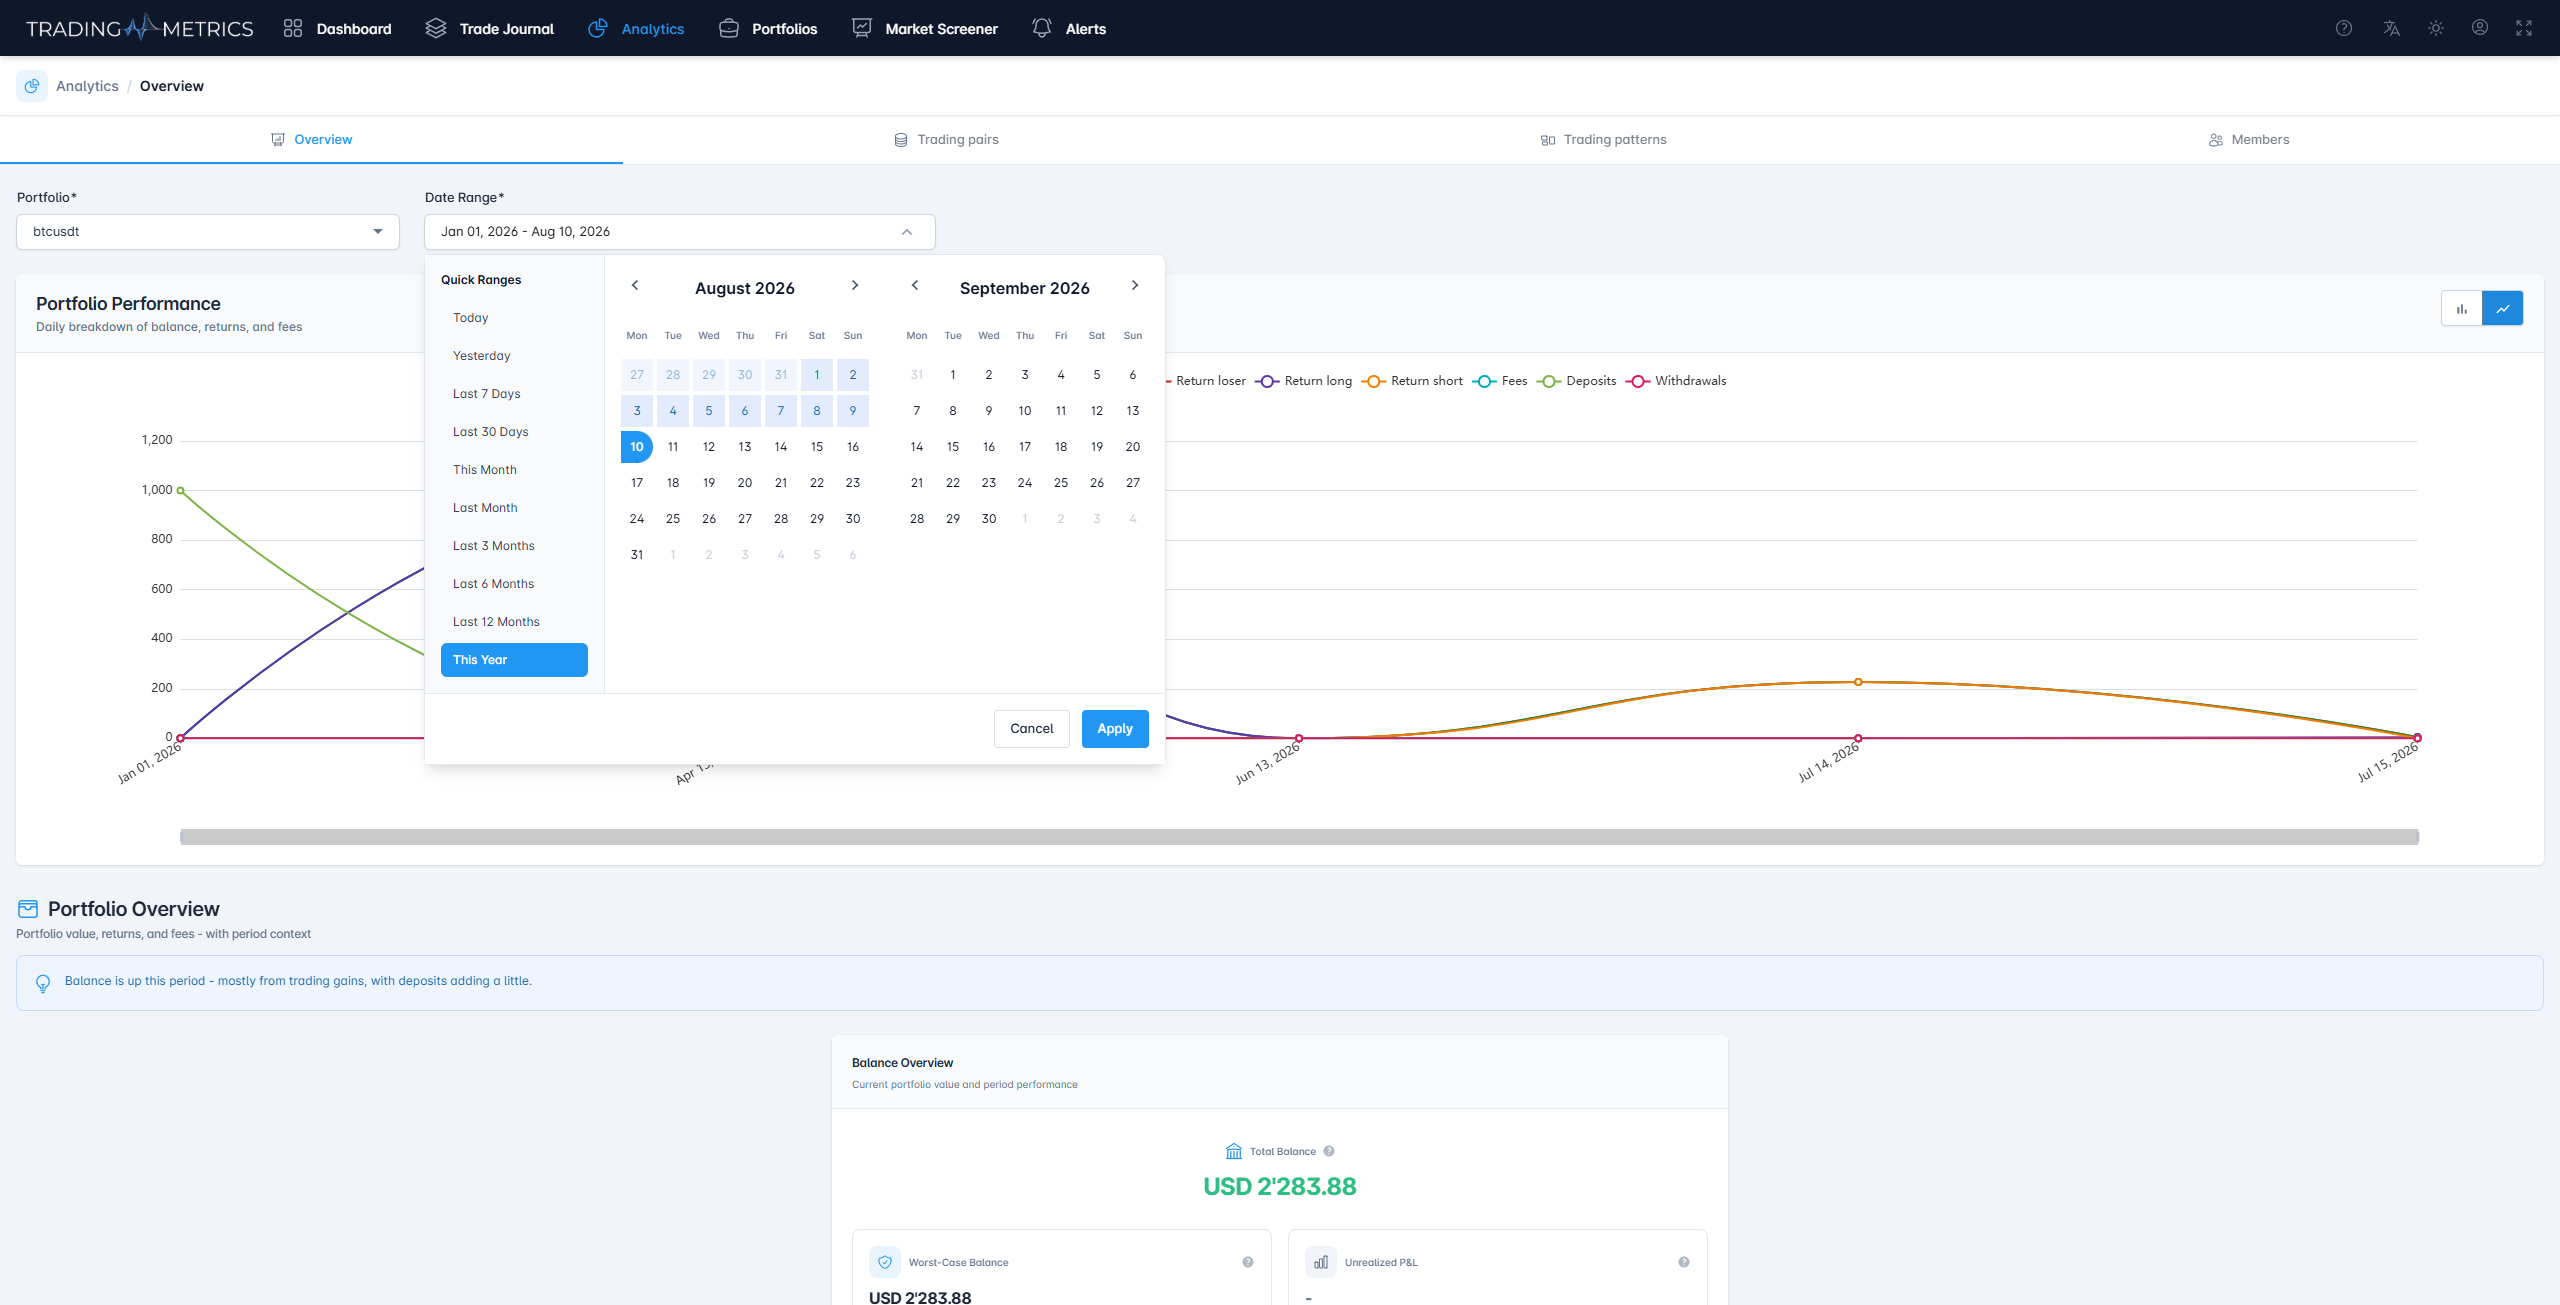Toggle the Withdrawals series in chart legend
Screen dimensions: 2560x1305
pyautogui.click(x=1677, y=381)
